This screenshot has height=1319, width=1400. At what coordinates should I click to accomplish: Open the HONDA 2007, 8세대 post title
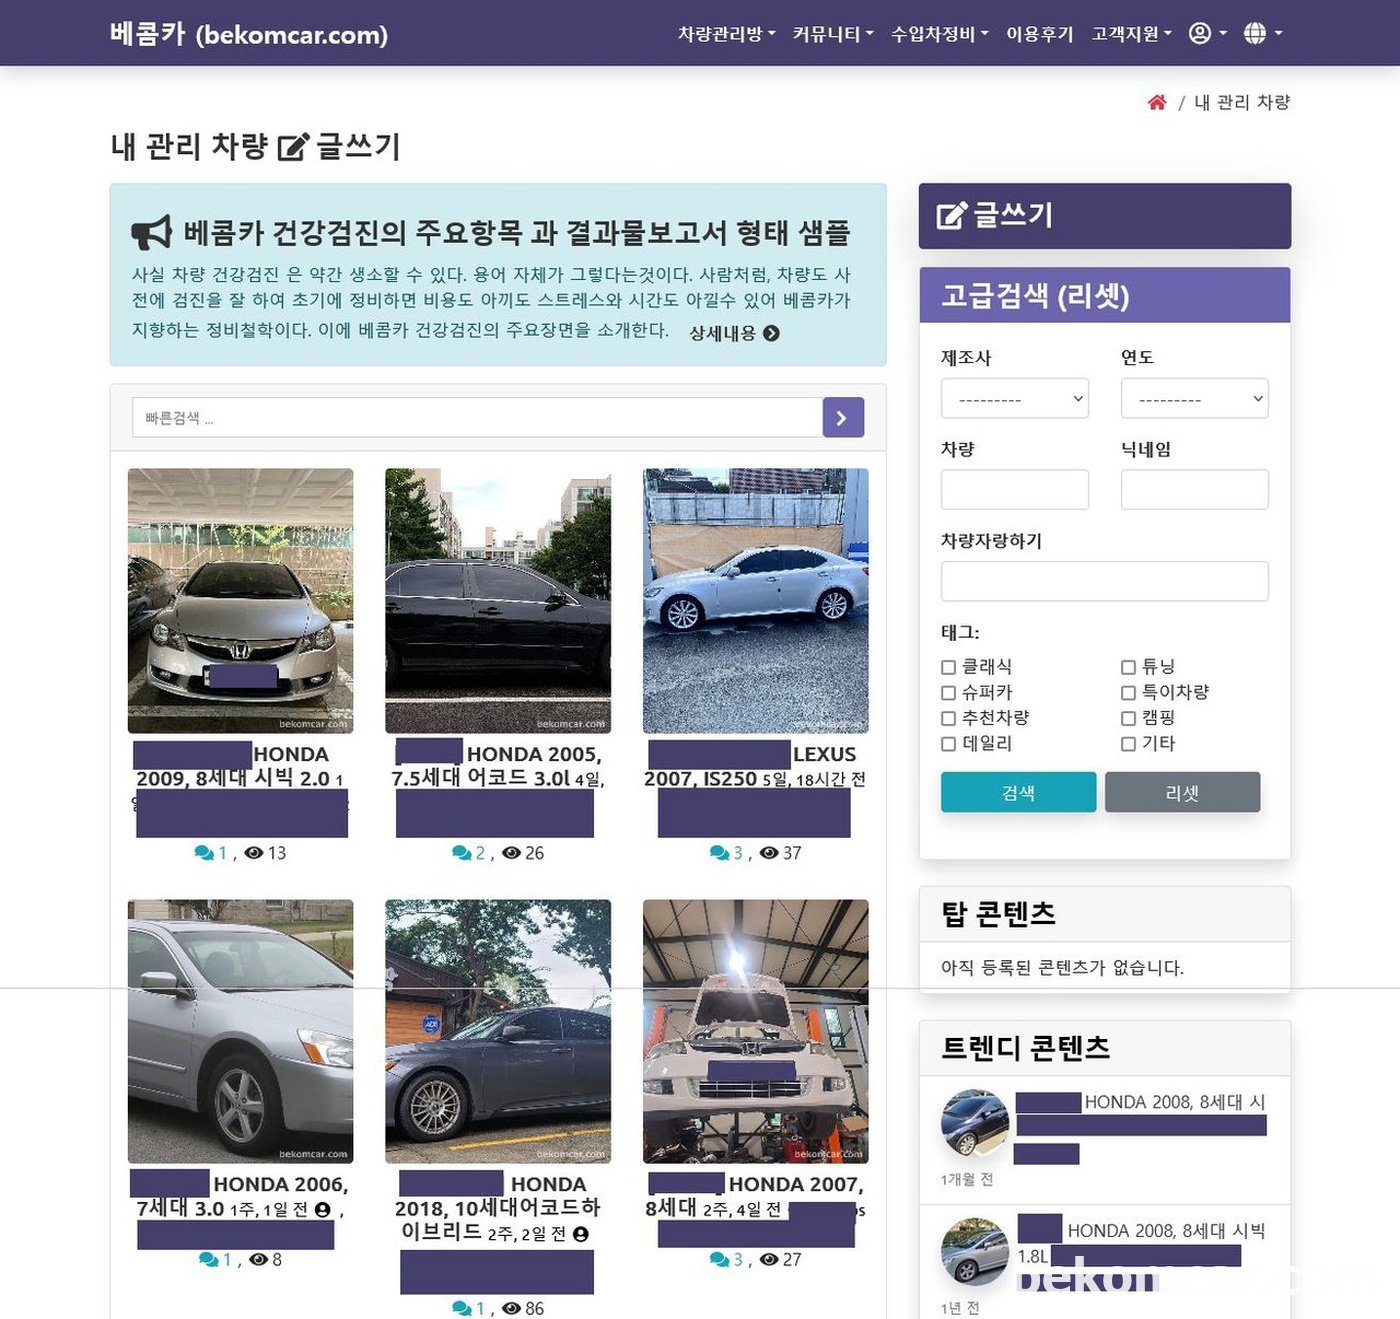(x=756, y=1195)
